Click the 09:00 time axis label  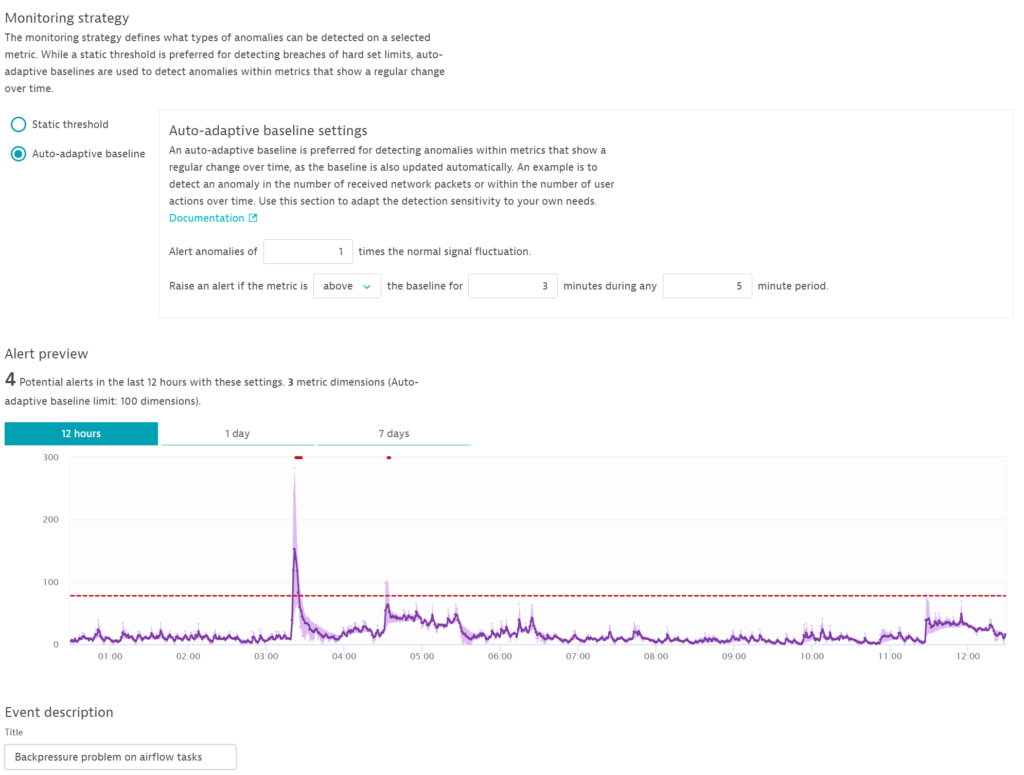point(734,656)
